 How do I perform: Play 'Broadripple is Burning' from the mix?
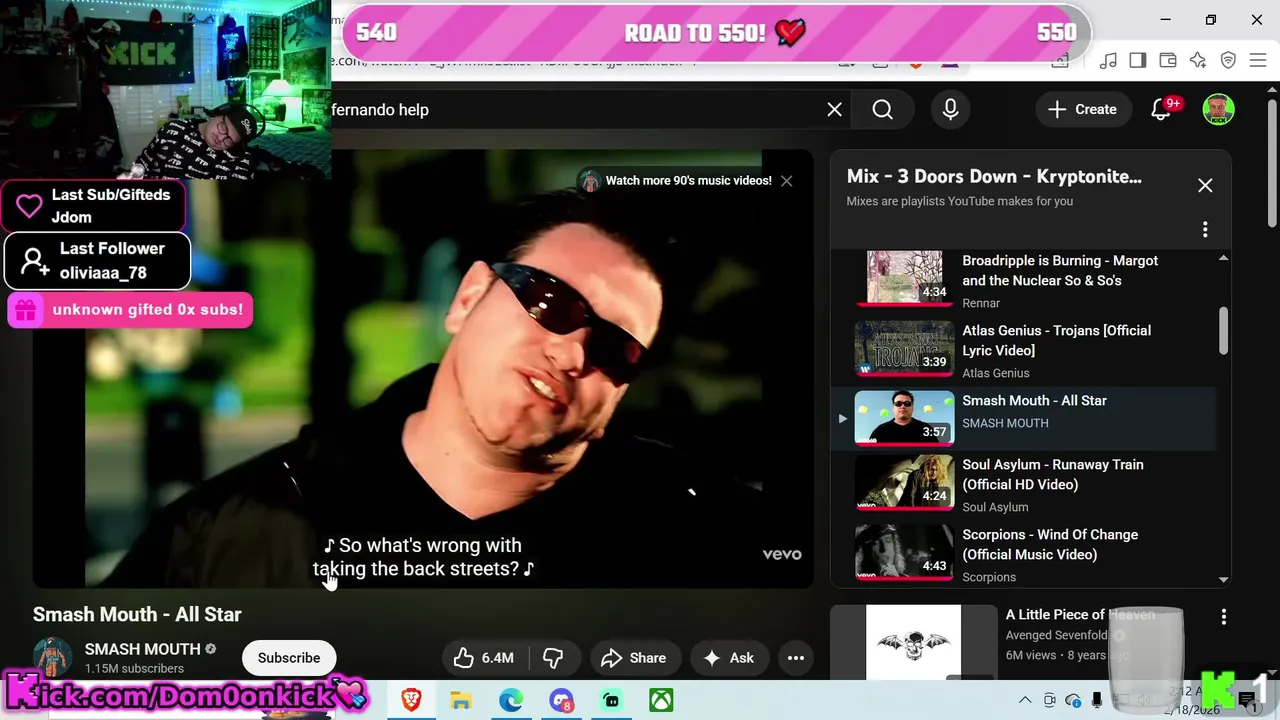(1024, 280)
